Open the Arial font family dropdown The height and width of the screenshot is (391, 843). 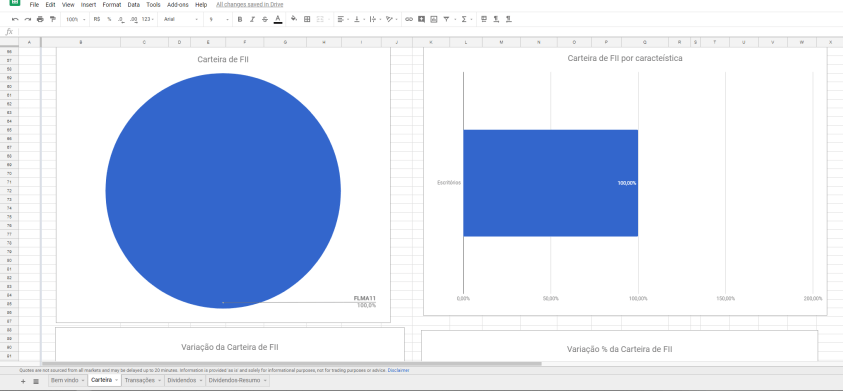[181, 19]
